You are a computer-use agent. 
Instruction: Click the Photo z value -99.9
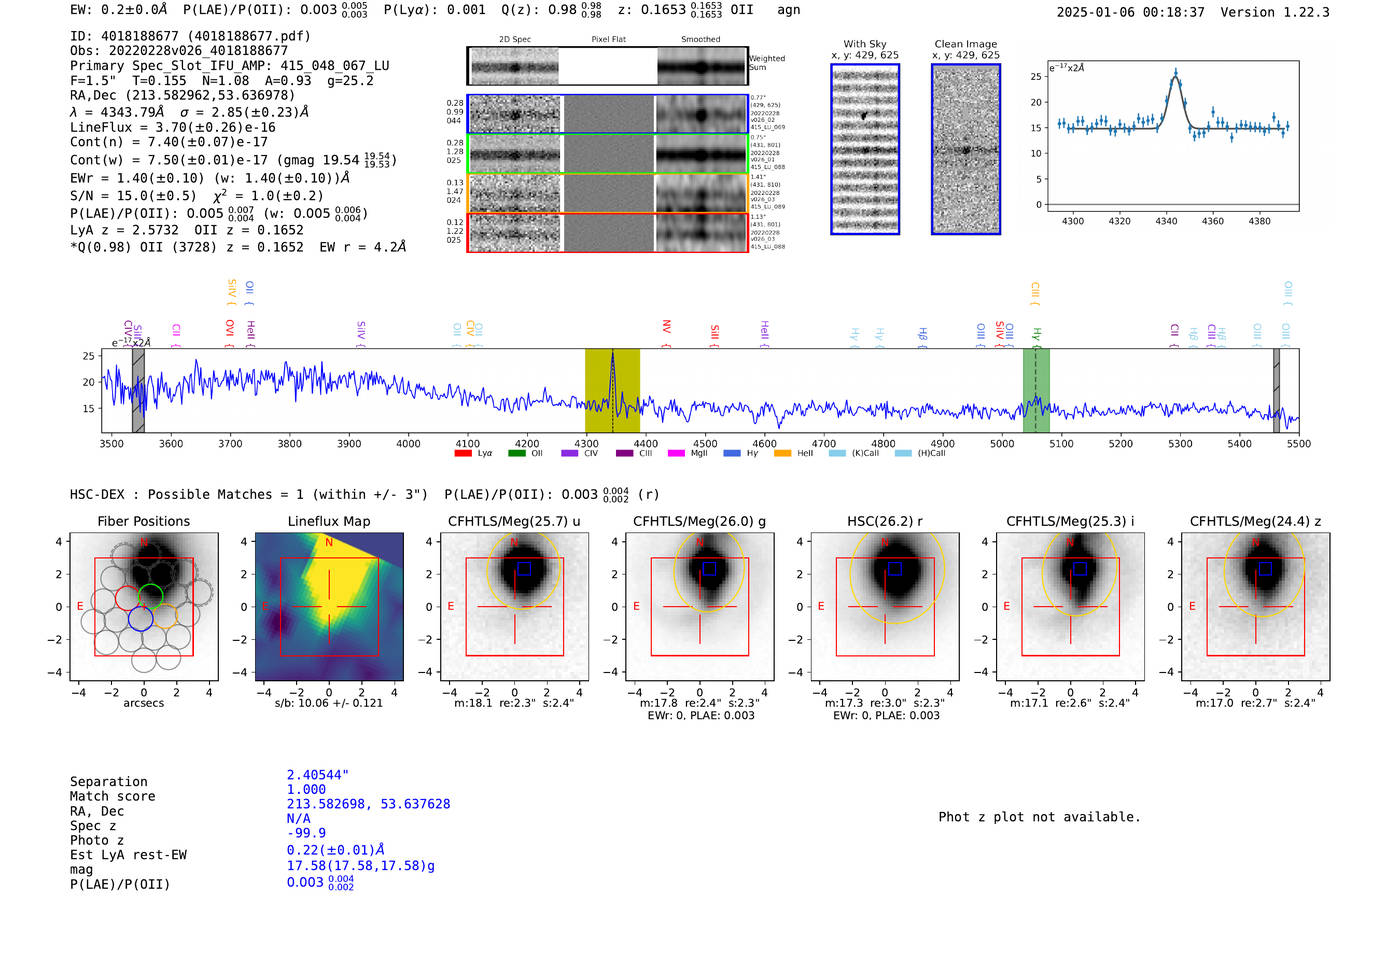click(306, 833)
